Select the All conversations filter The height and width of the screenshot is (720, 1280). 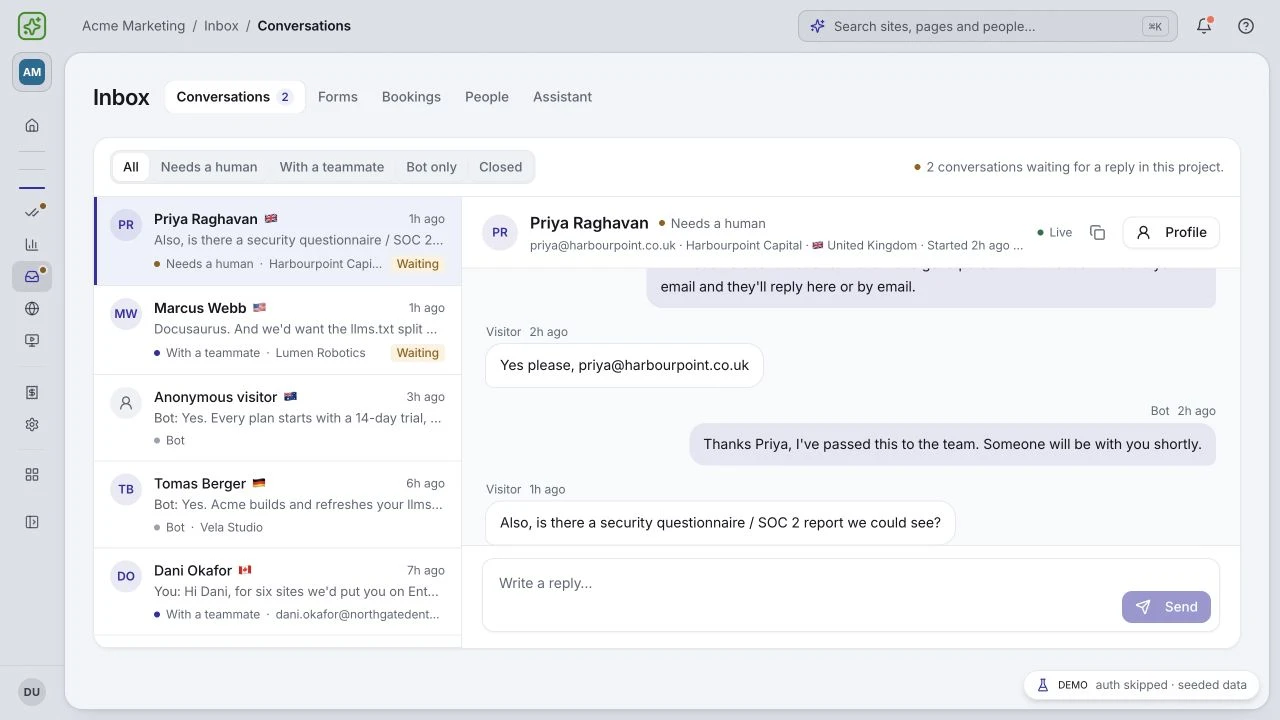[131, 167]
